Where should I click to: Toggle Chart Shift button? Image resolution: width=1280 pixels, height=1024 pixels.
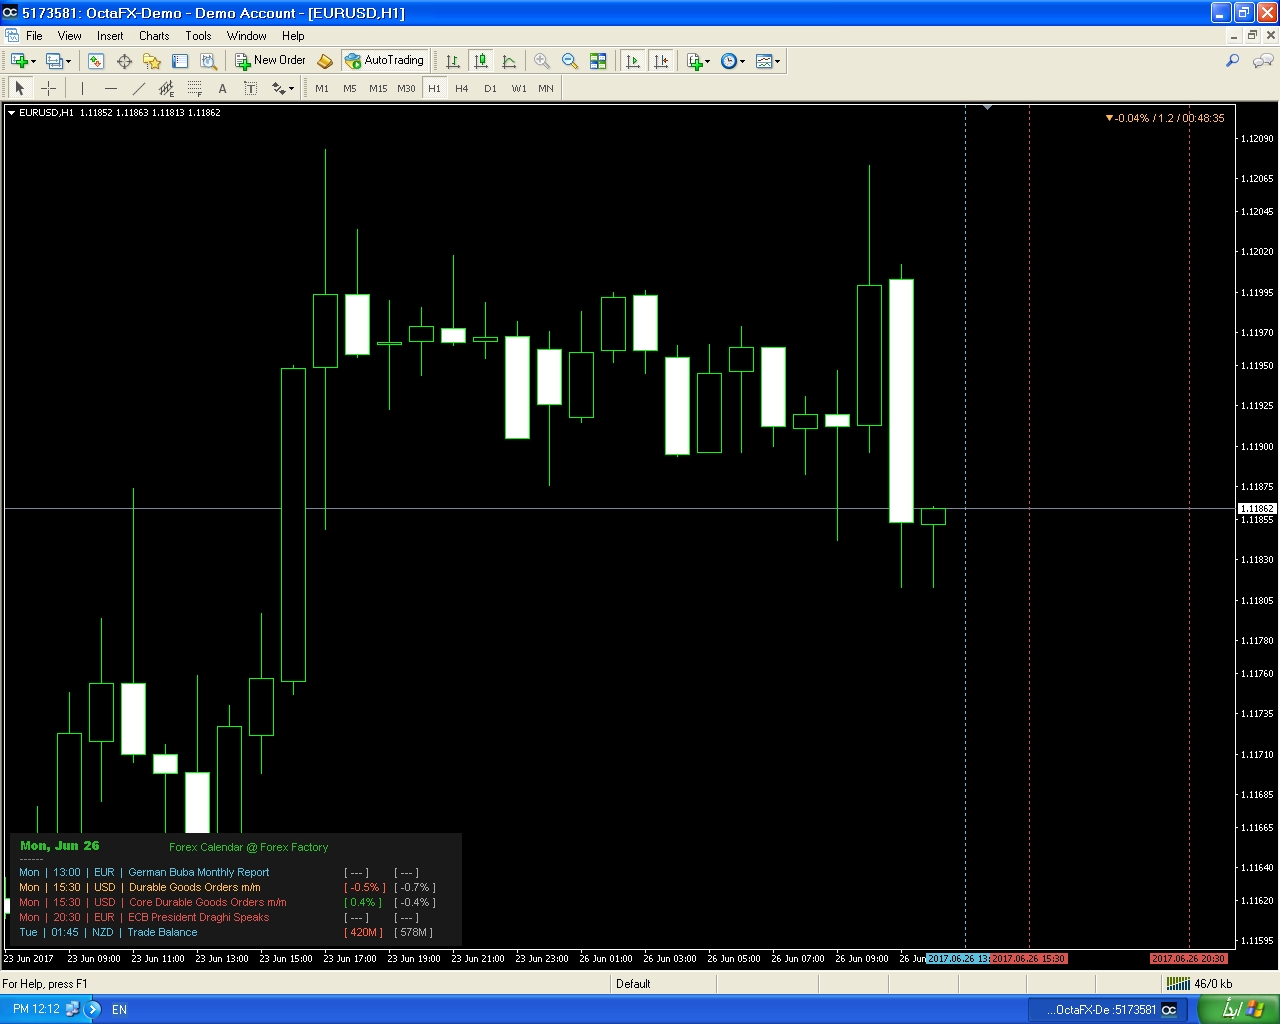pos(661,61)
